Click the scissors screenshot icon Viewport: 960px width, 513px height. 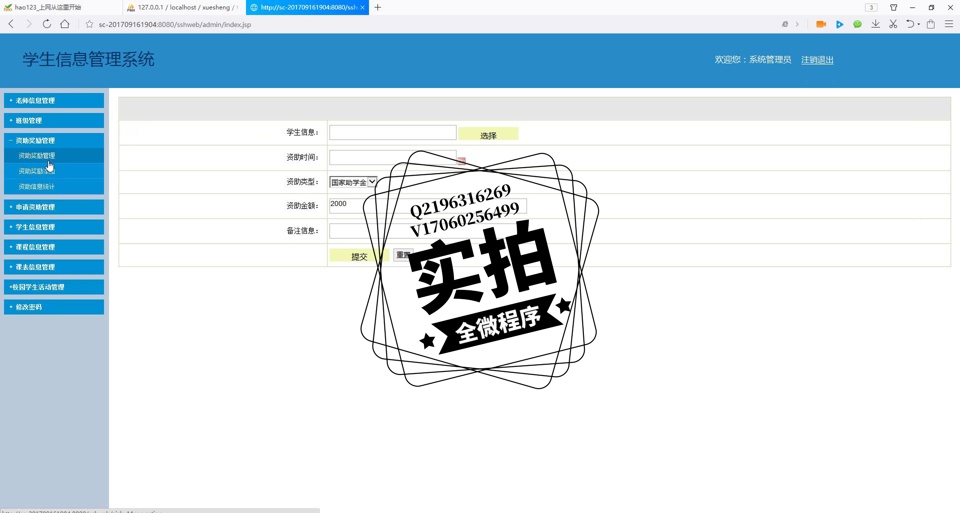(x=893, y=24)
